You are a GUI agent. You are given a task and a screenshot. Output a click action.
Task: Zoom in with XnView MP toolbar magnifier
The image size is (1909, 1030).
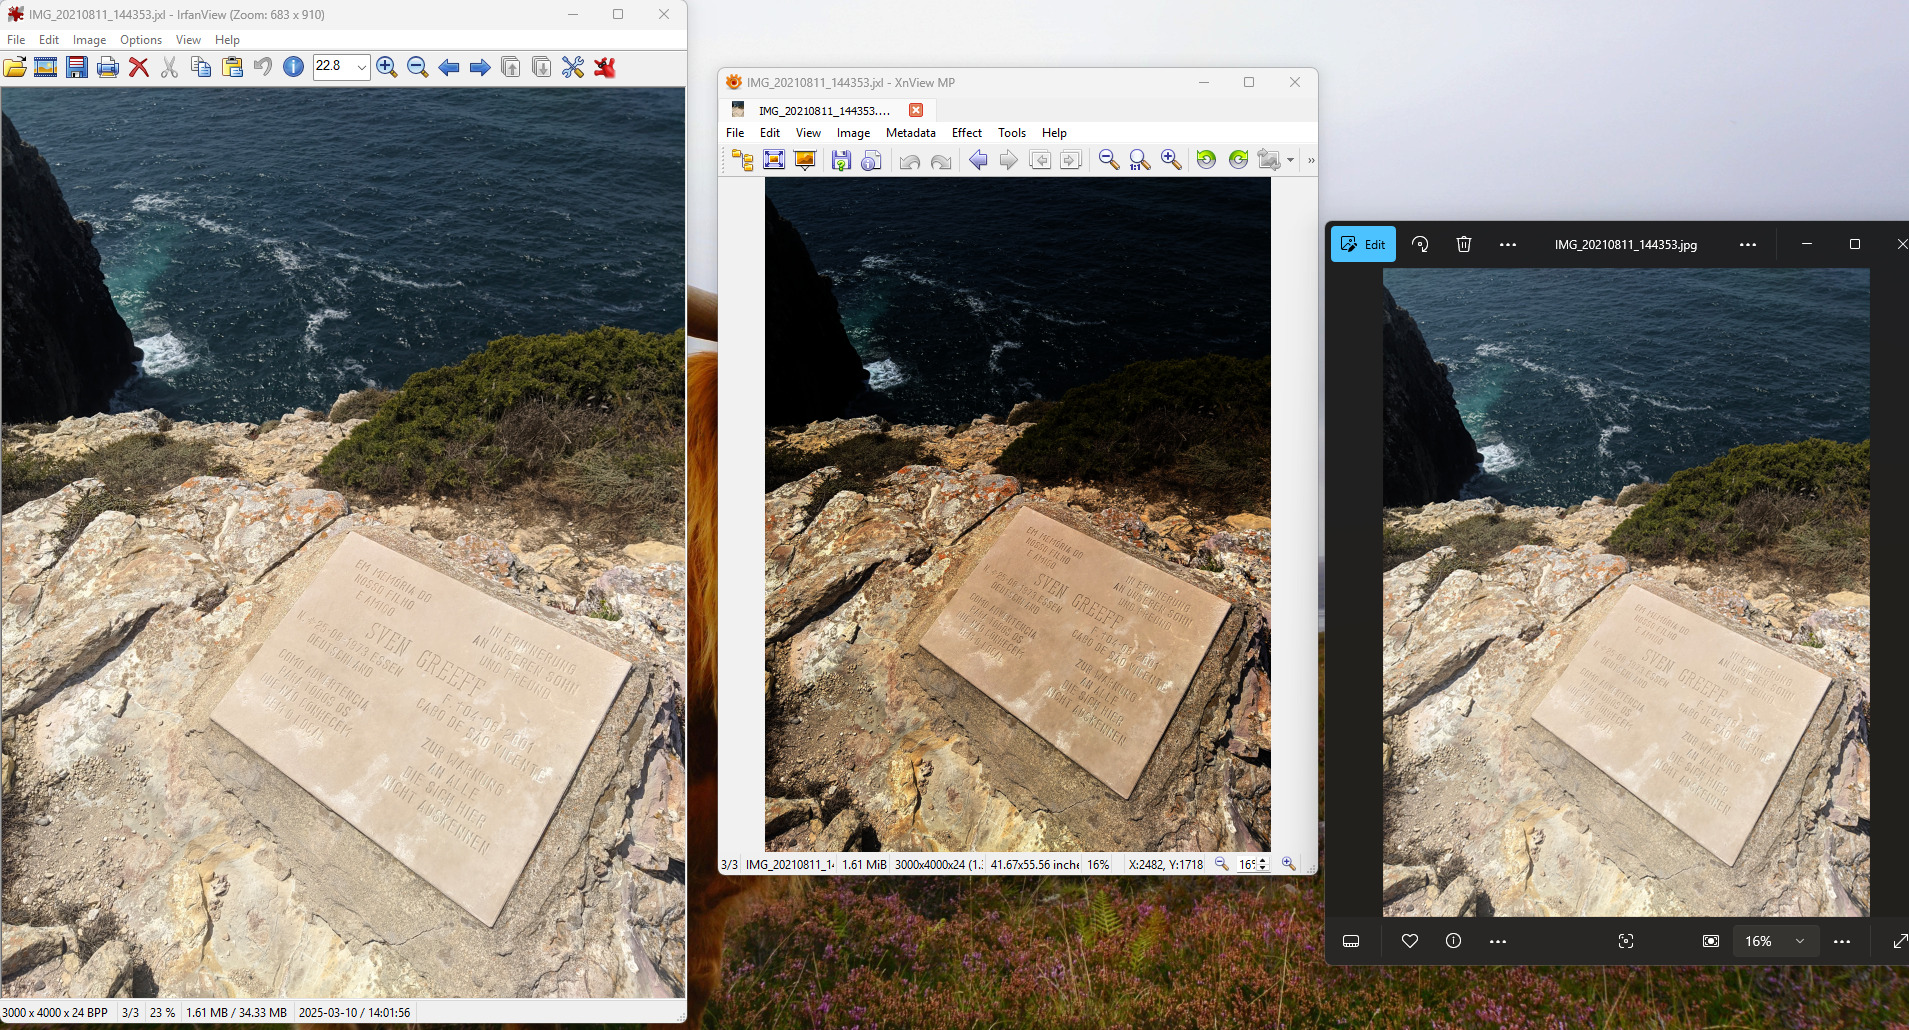[x=1171, y=160]
